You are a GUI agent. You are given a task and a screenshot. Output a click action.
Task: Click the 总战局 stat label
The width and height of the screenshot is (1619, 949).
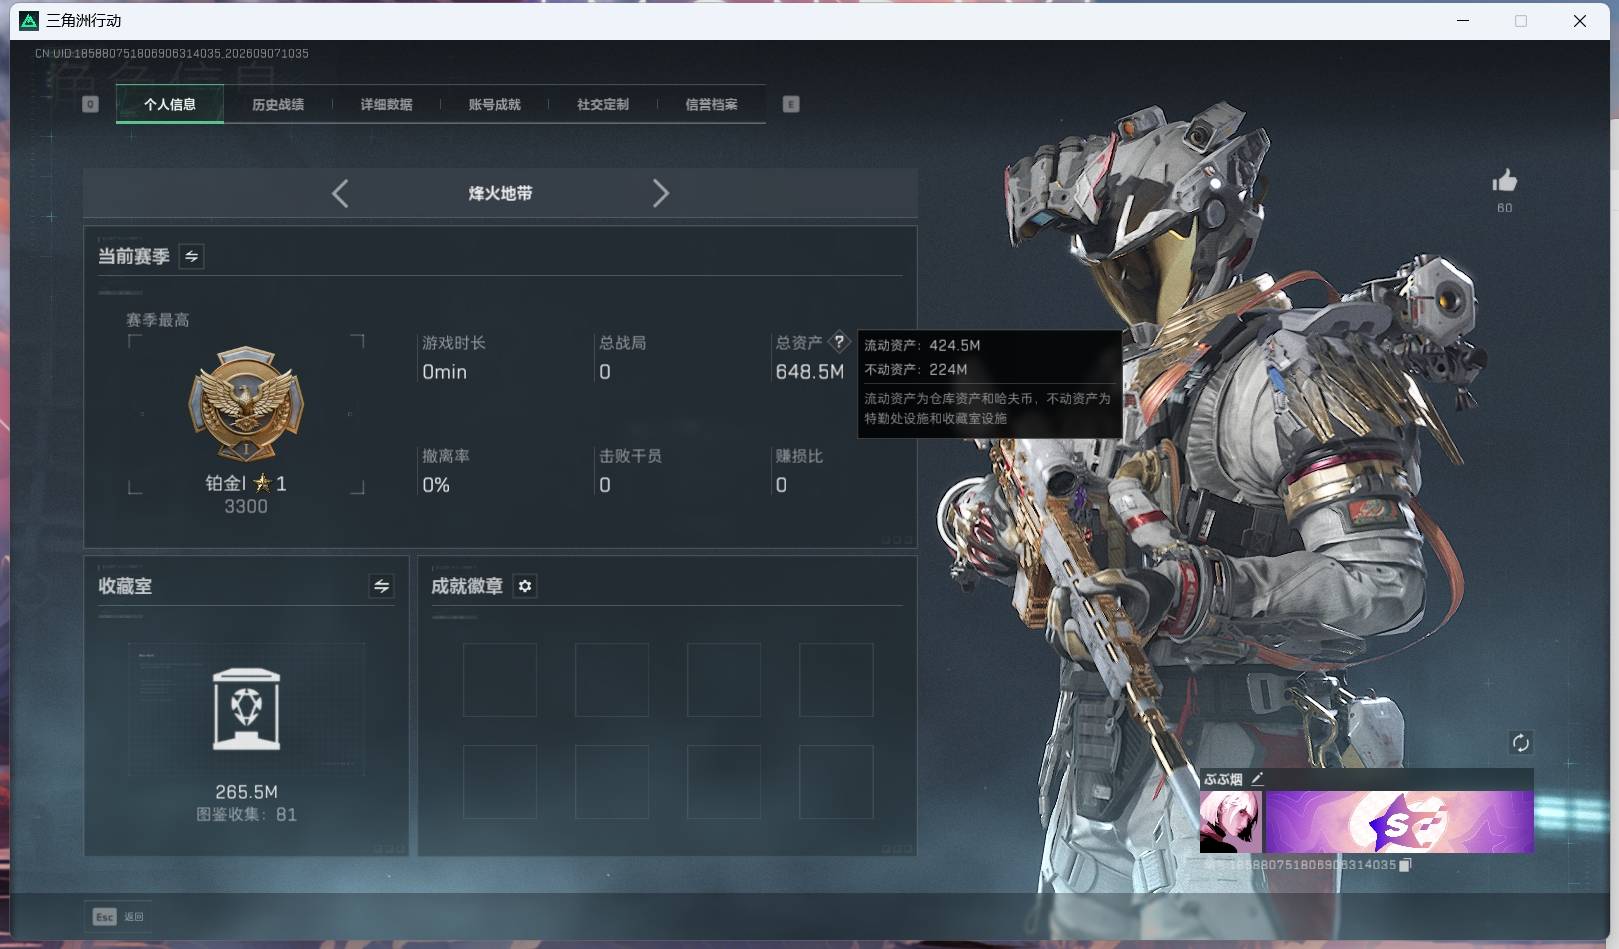622,343
